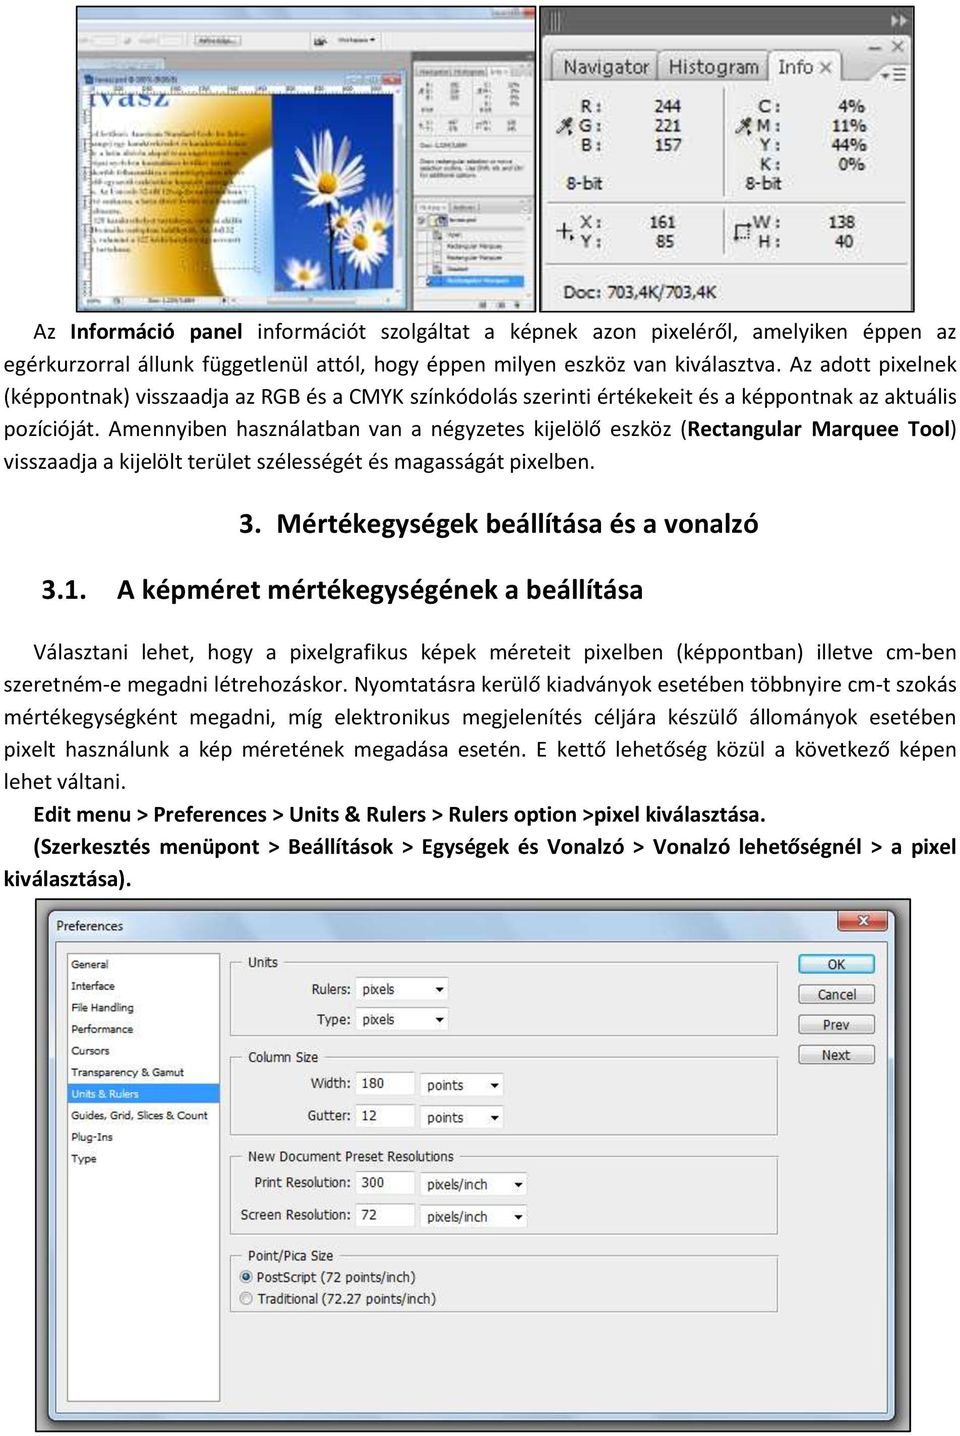Click the Next button
The width and height of the screenshot is (960, 1436).
coord(836,1055)
